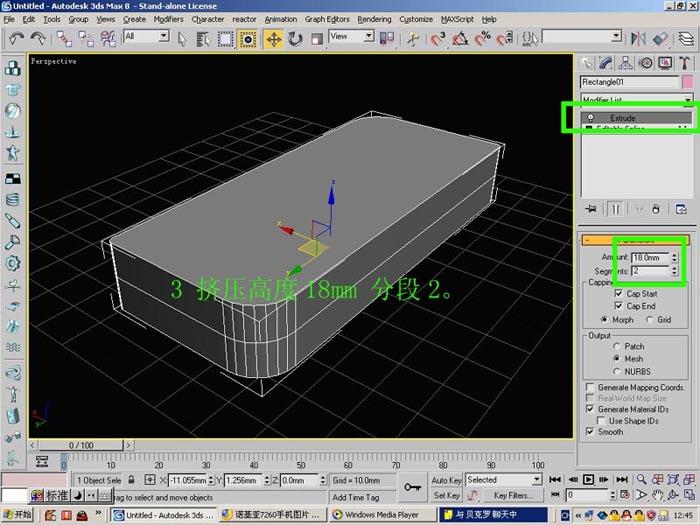Image resolution: width=700 pixels, height=525 pixels.
Task: Switch to the Hierarchy panel icon
Action: click(x=625, y=63)
